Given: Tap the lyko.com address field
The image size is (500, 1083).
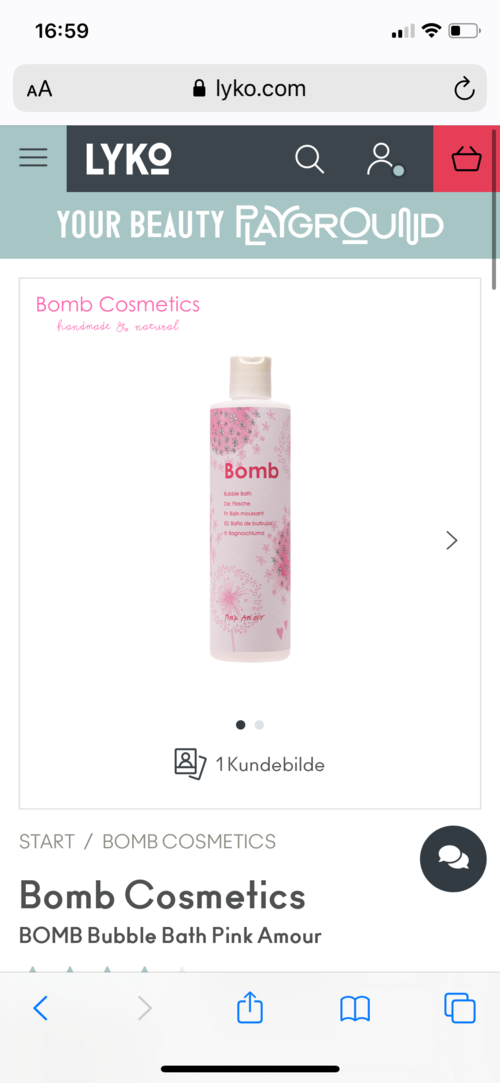Looking at the screenshot, I should (250, 88).
